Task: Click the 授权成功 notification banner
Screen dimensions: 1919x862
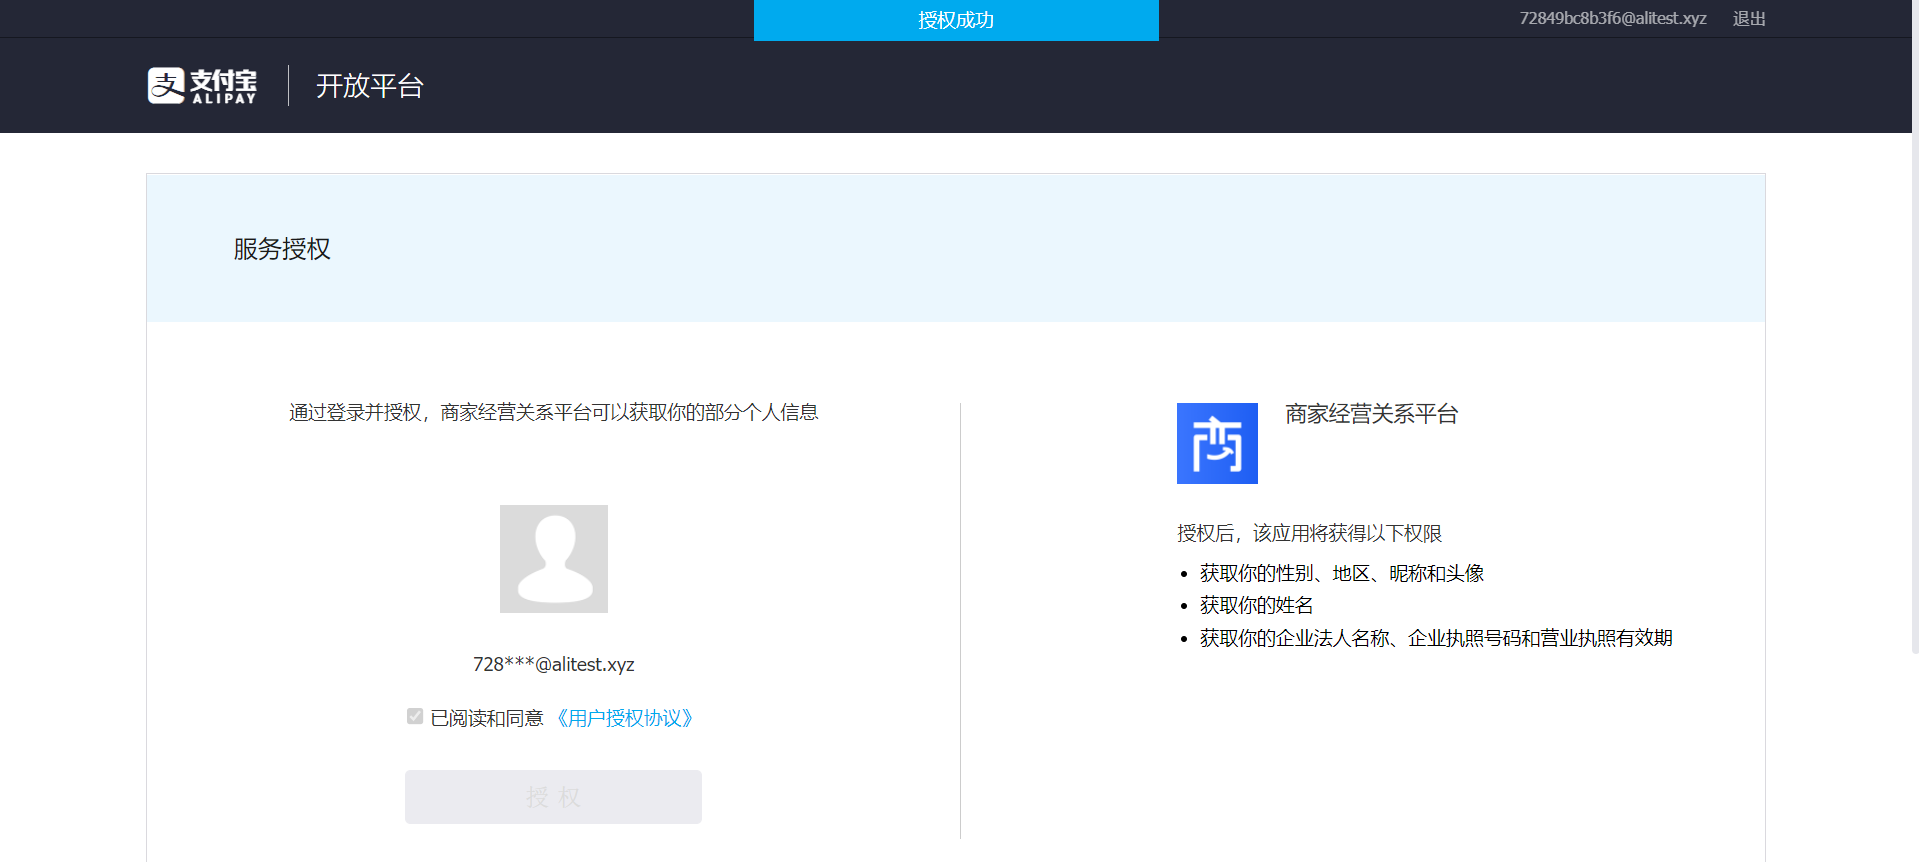Action: point(956,20)
